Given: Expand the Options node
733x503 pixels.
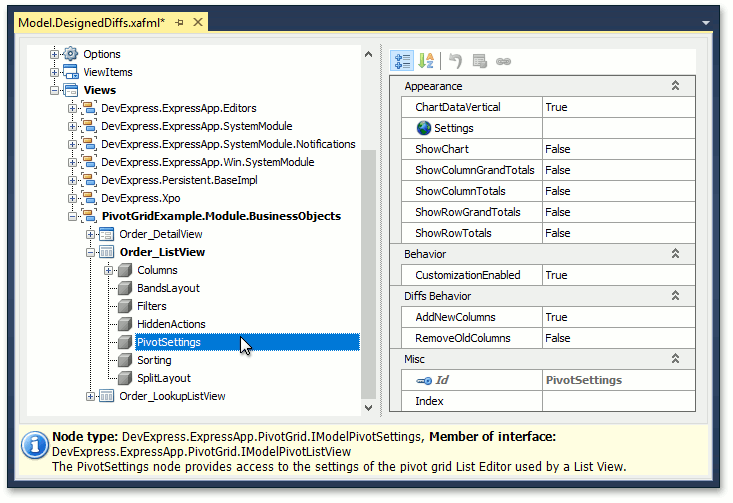Looking at the screenshot, I should [x=54, y=54].
